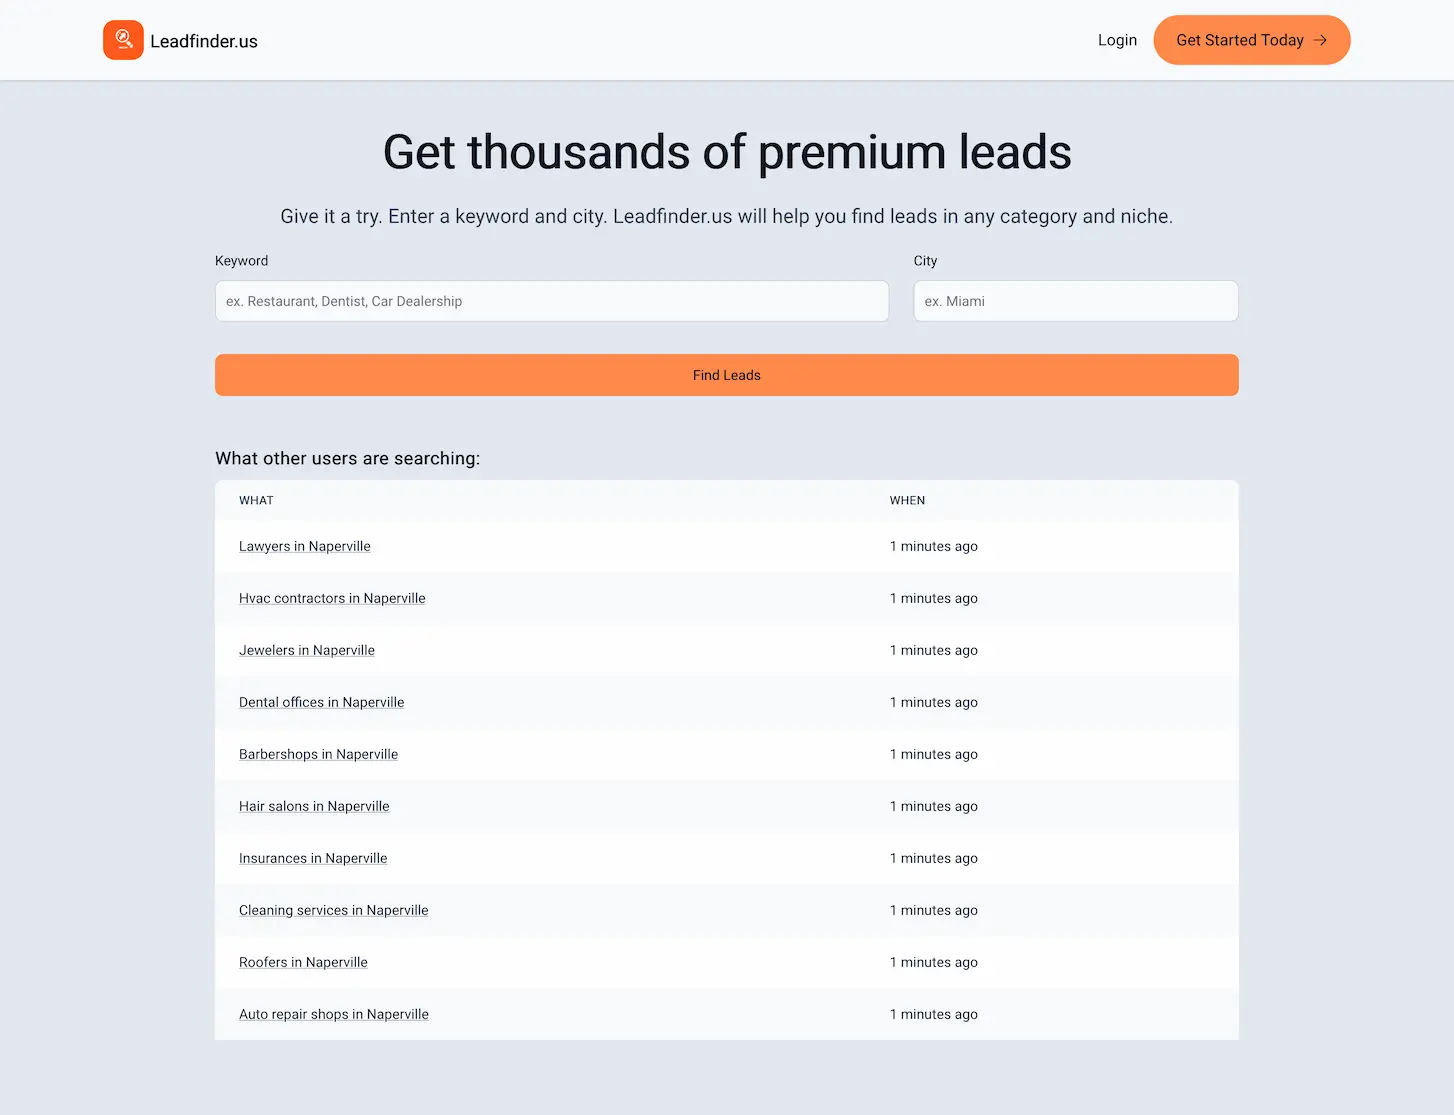Click the WHEN column header

(907, 500)
